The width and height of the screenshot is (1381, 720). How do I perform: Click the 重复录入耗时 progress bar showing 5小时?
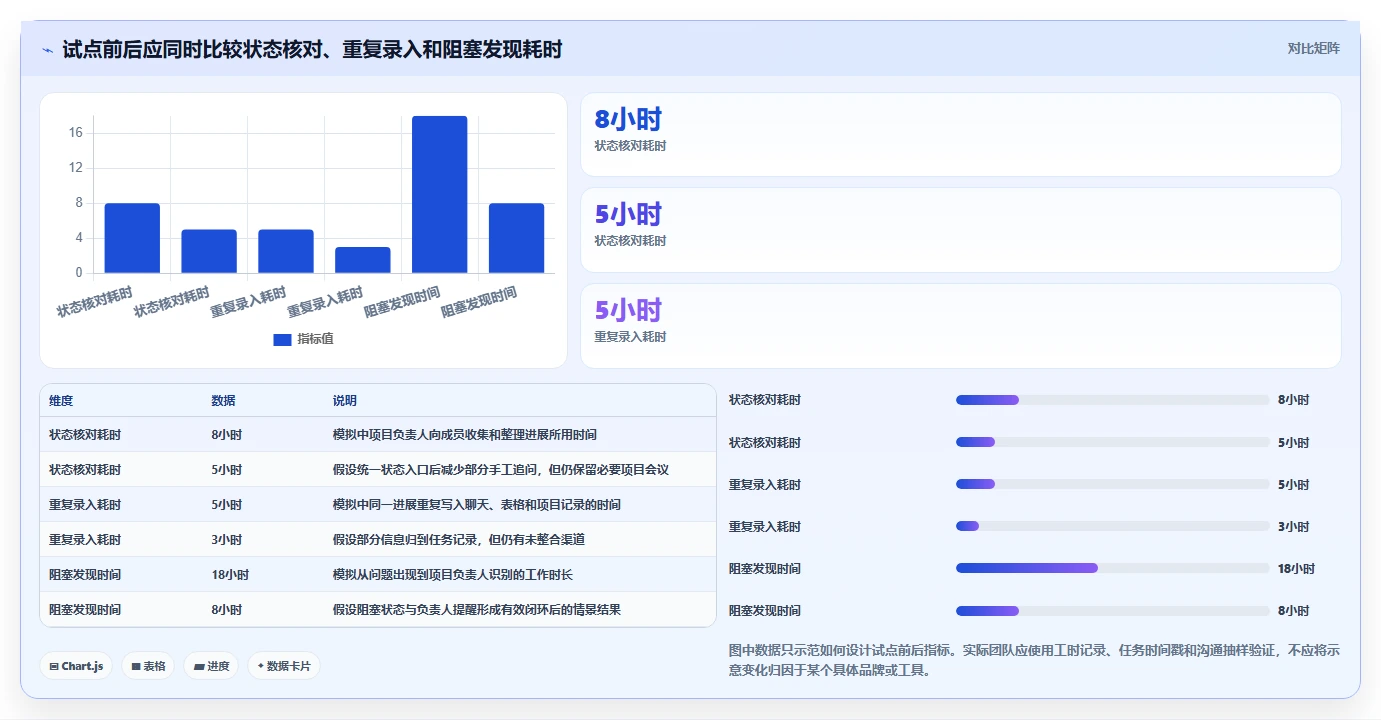[1112, 484]
